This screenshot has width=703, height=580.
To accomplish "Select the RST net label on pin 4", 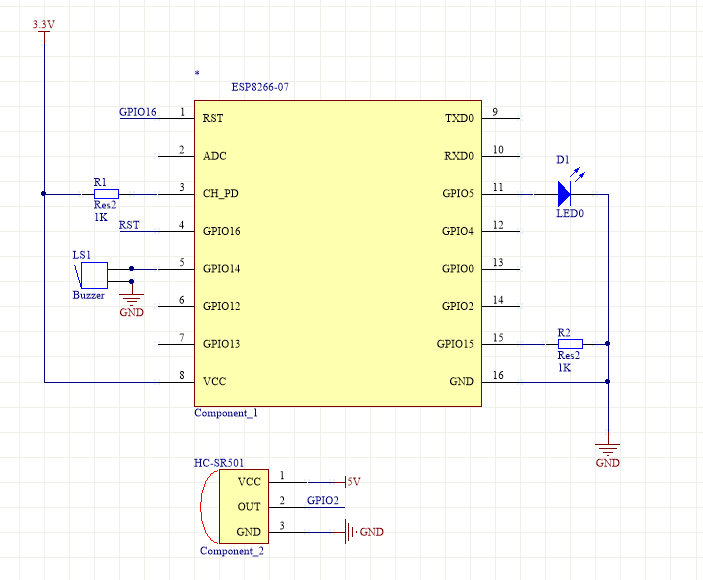I will tap(129, 225).
